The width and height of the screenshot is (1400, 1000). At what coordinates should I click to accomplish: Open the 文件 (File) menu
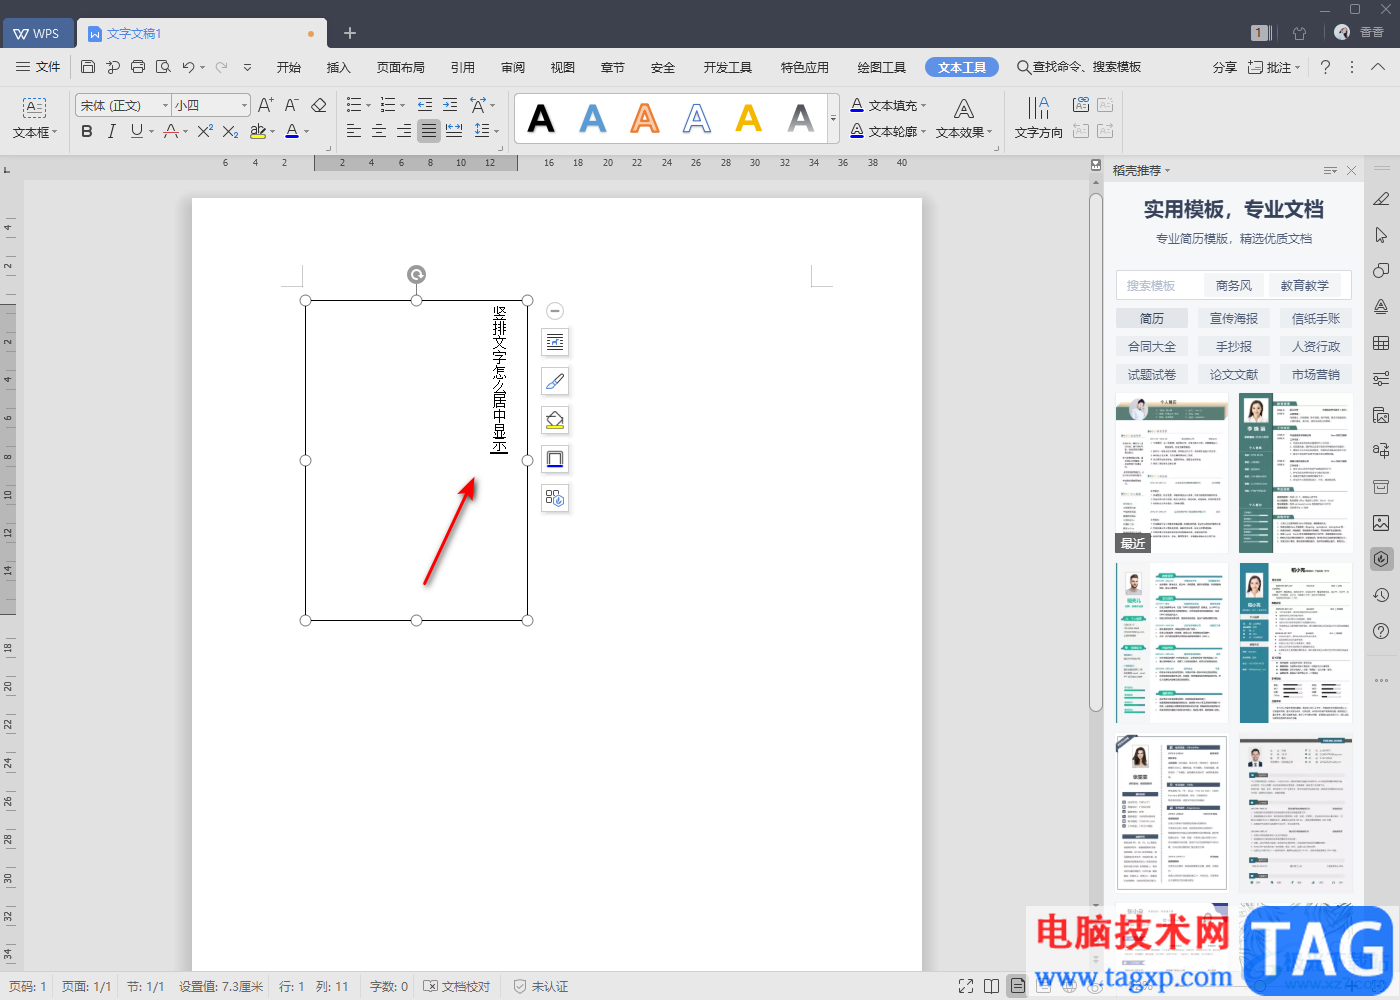[x=38, y=67]
